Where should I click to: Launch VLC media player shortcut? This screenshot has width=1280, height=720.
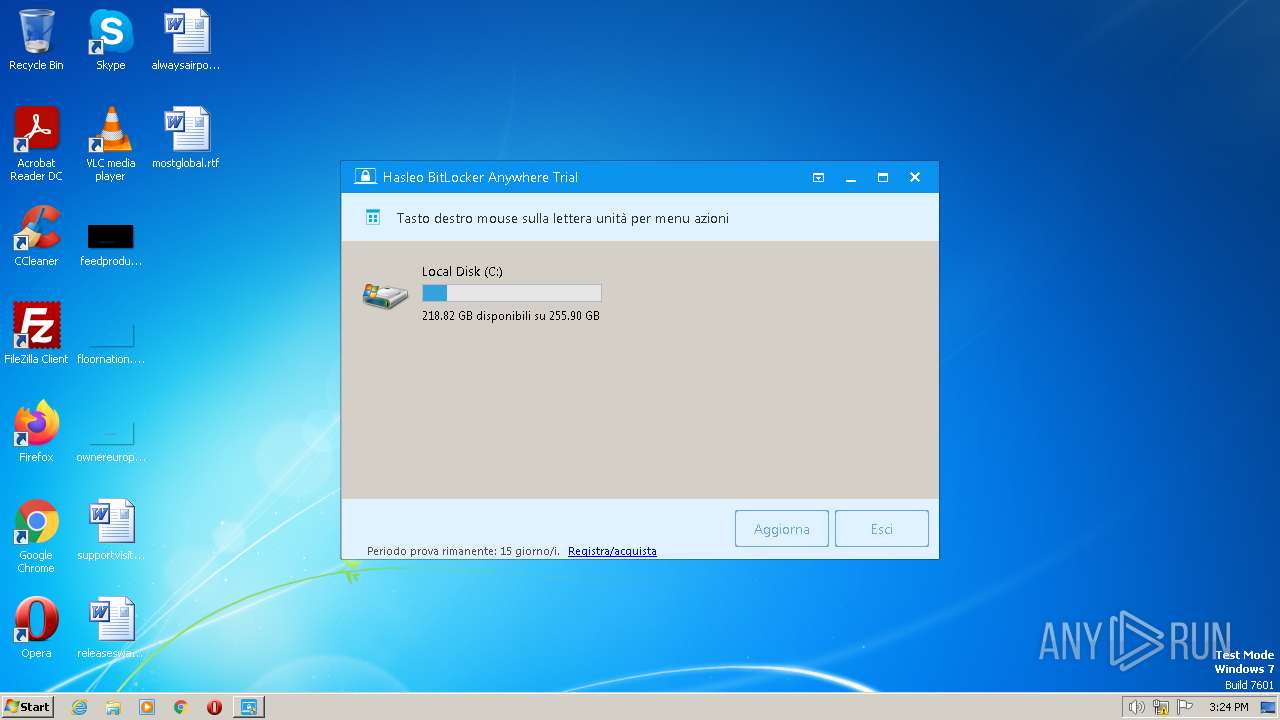click(x=110, y=144)
